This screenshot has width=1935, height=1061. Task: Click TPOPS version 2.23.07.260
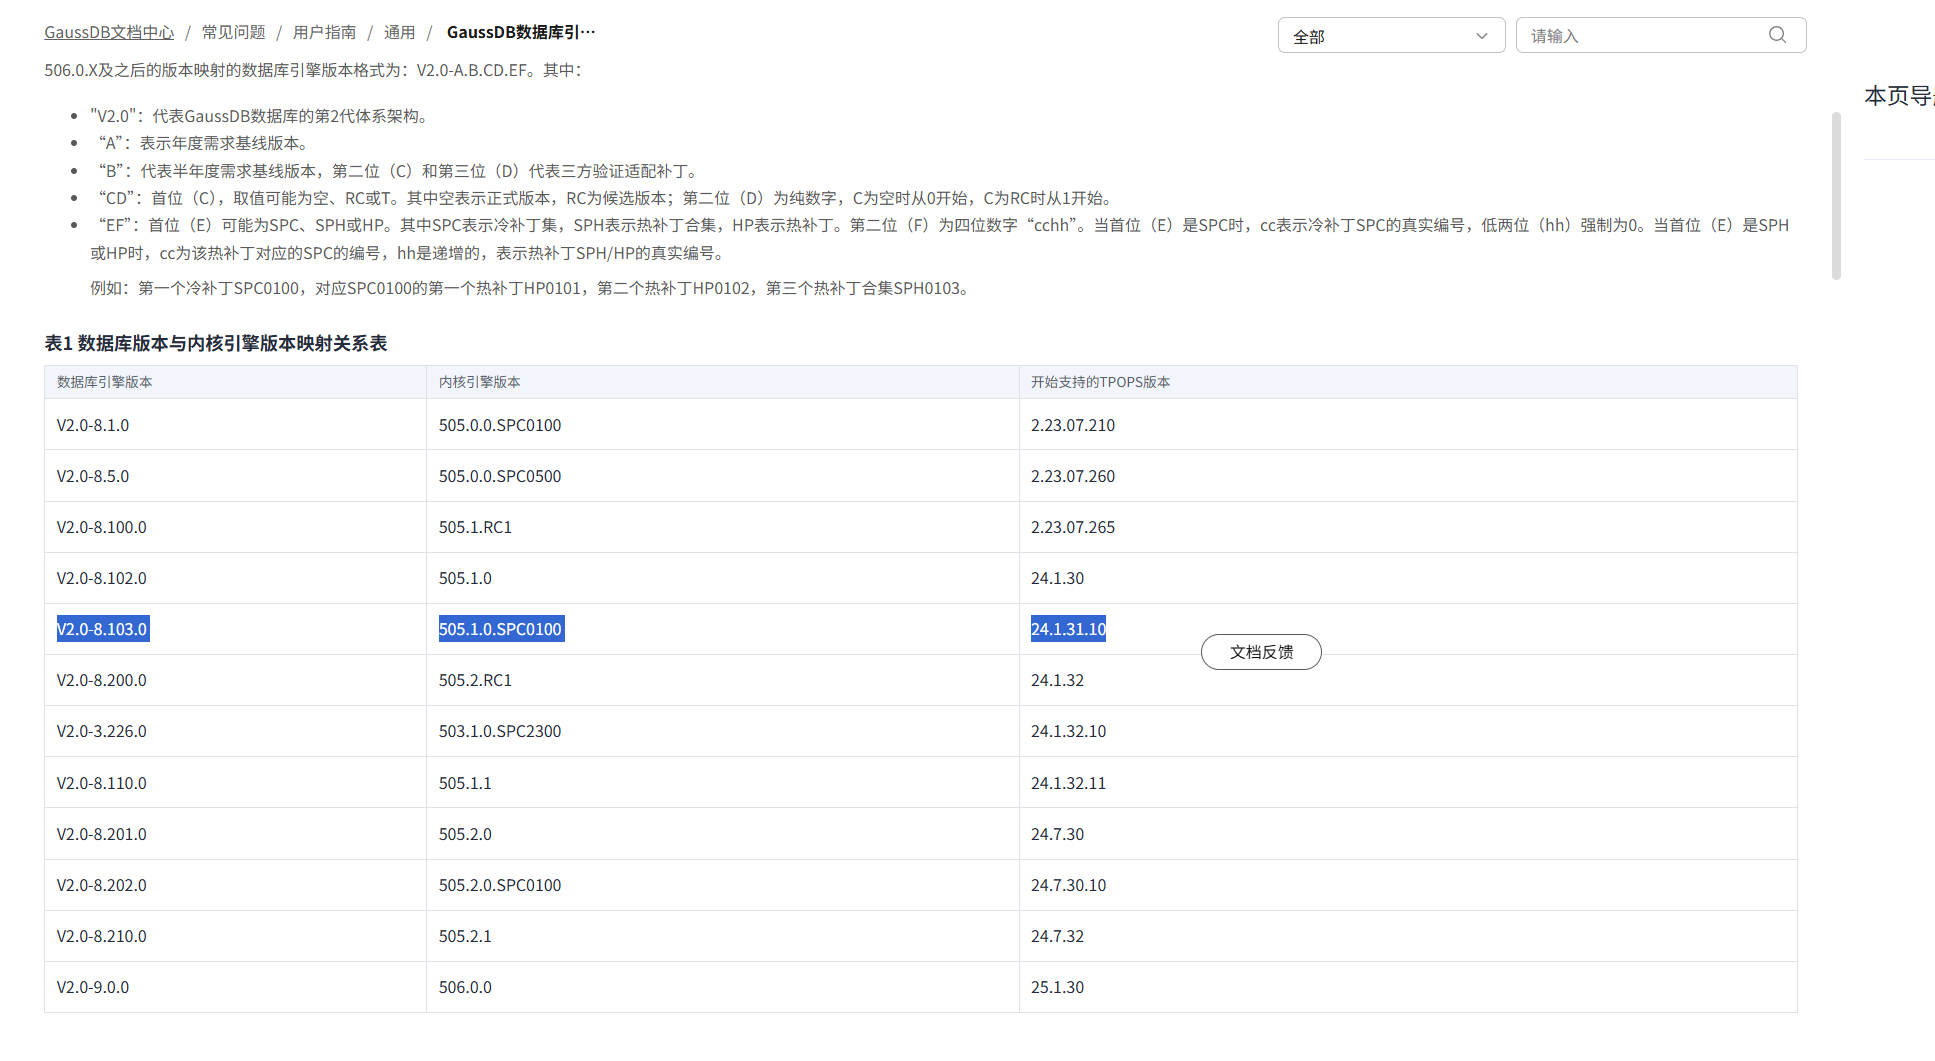point(1073,476)
